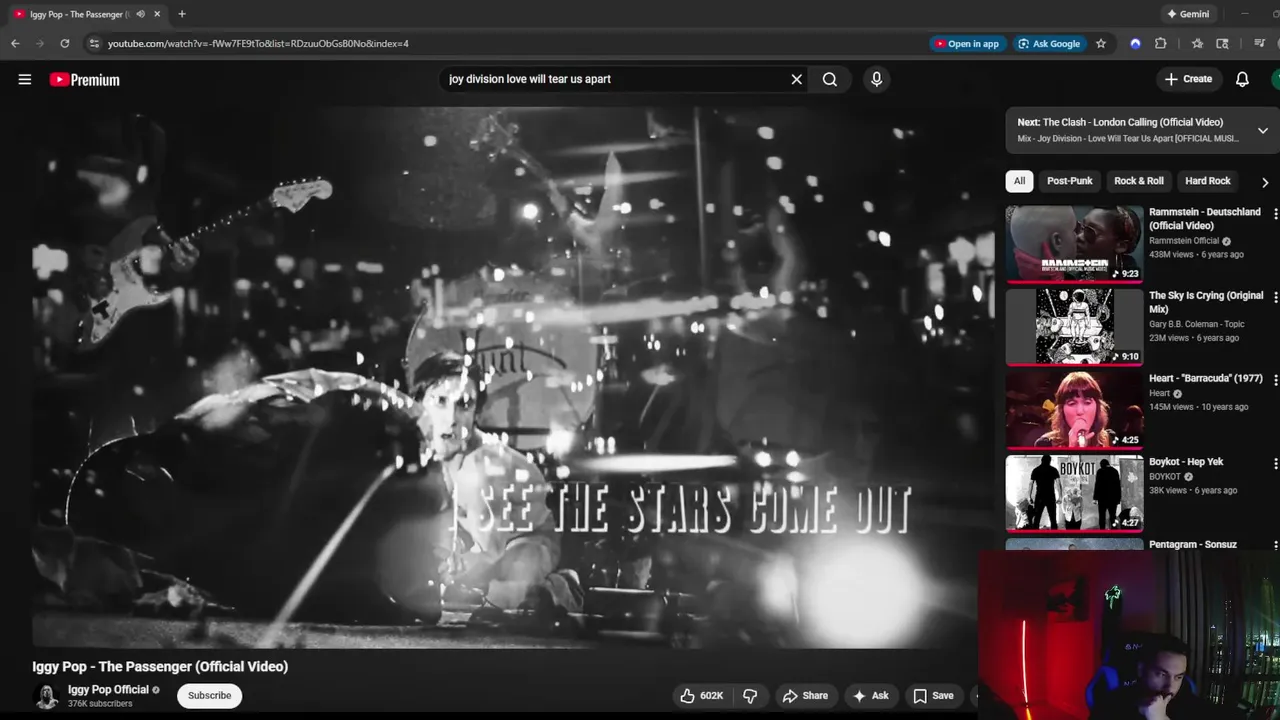Select the All filter chip
The height and width of the screenshot is (720, 1280).
click(x=1019, y=181)
